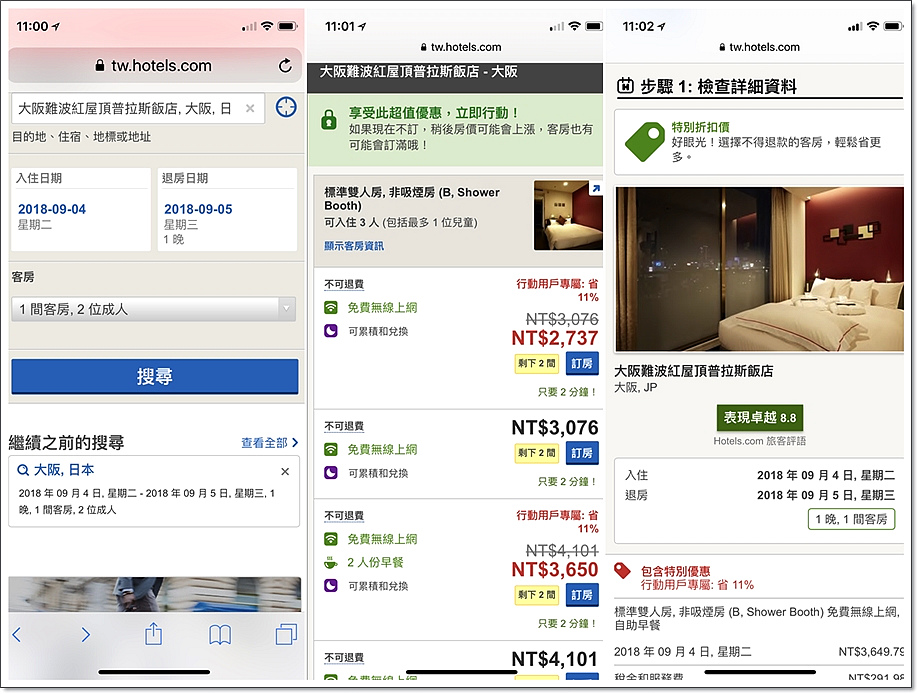
Task: Tap the battery icon at 11:00
Action: 287,26
